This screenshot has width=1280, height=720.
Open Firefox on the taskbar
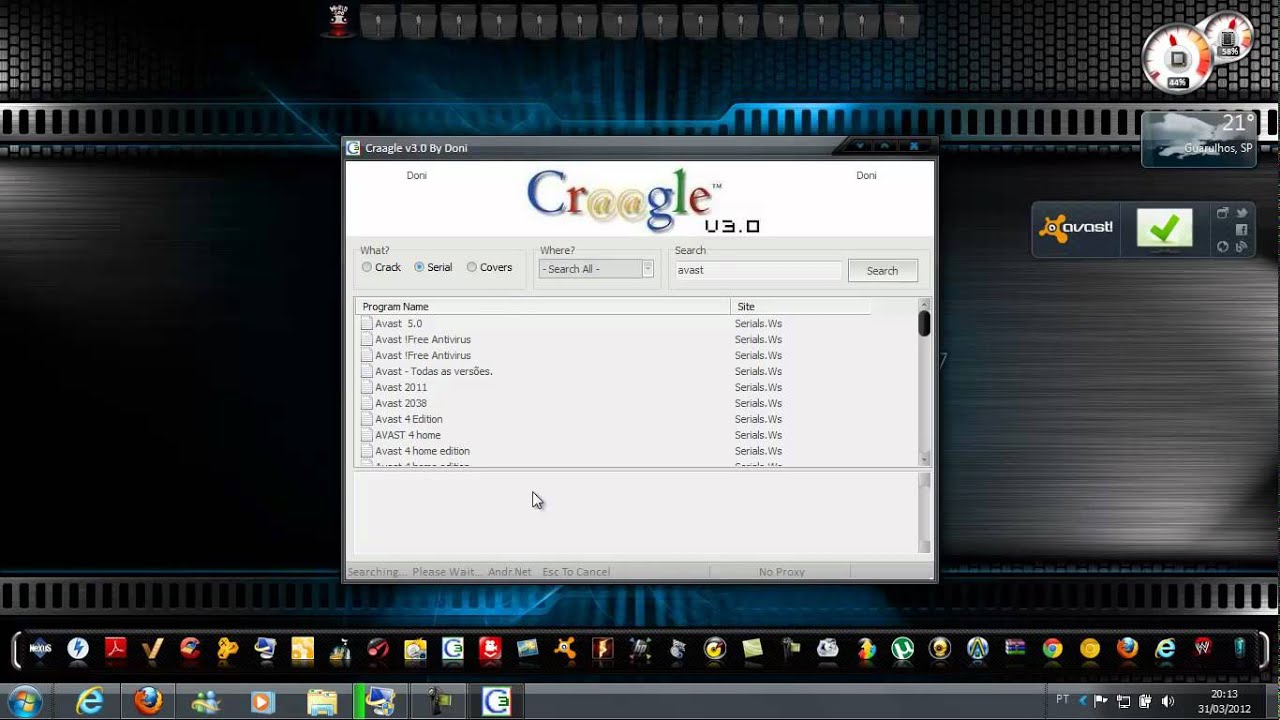tap(148, 702)
